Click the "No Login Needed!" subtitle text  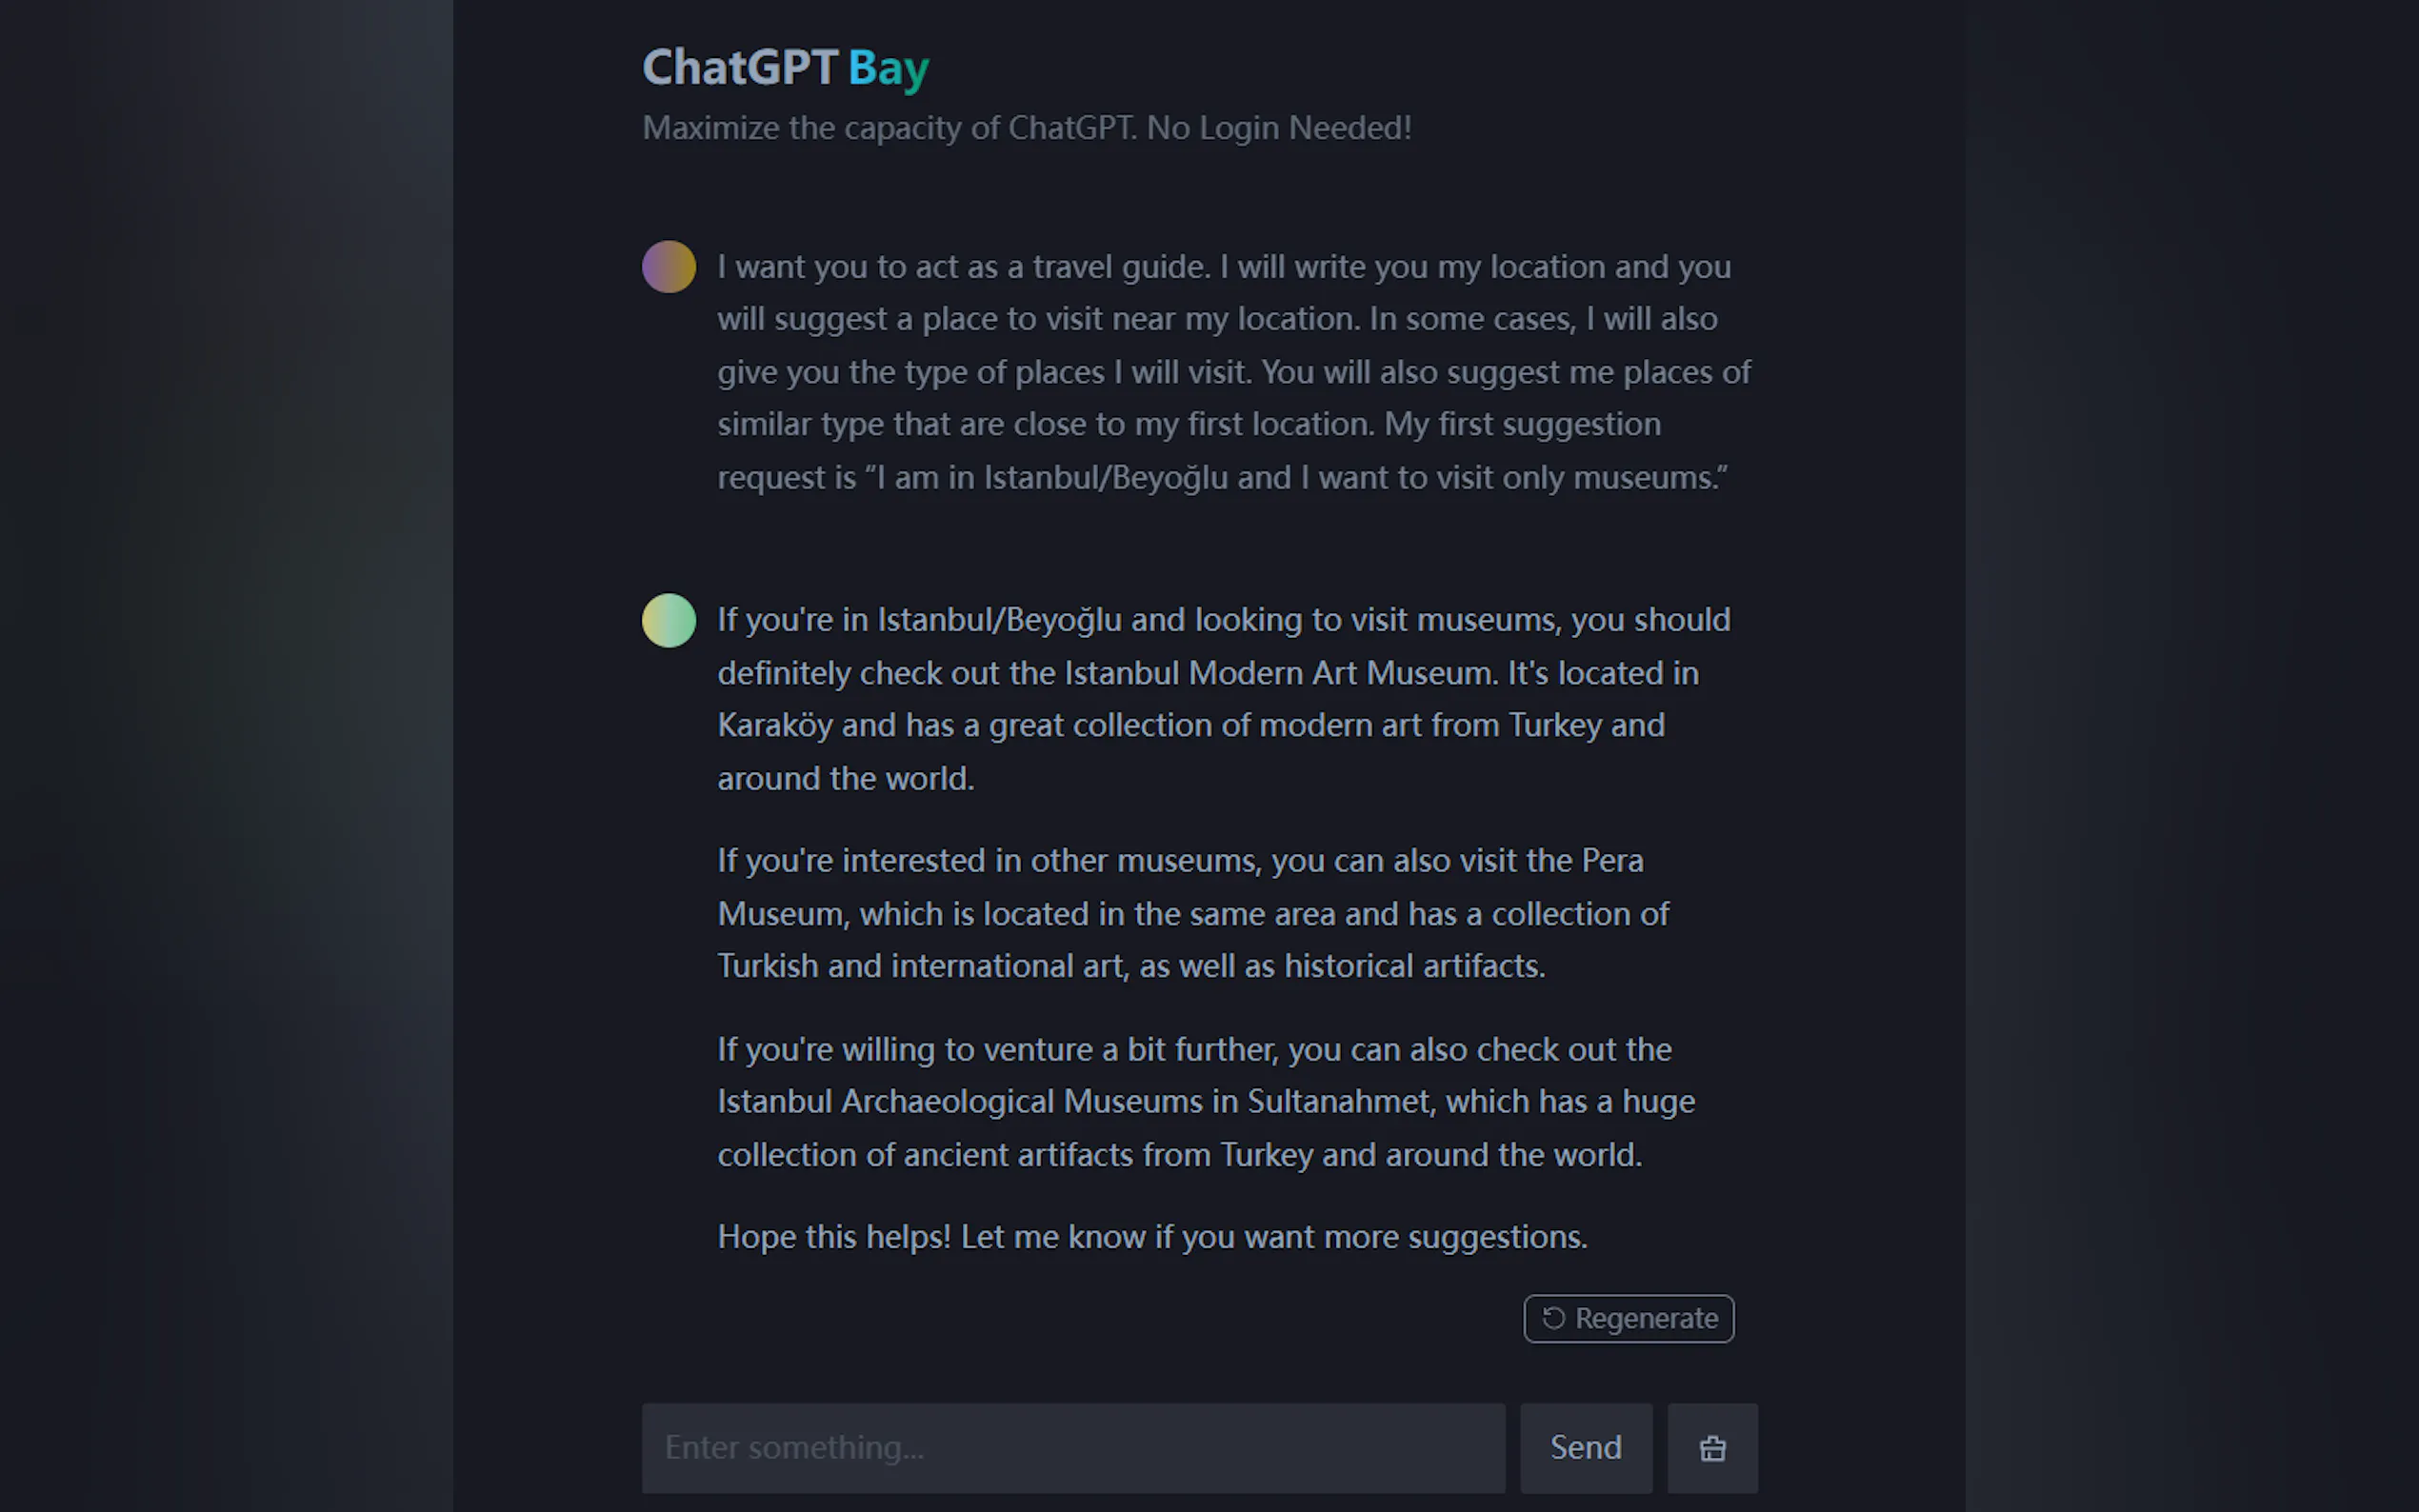click(1278, 128)
